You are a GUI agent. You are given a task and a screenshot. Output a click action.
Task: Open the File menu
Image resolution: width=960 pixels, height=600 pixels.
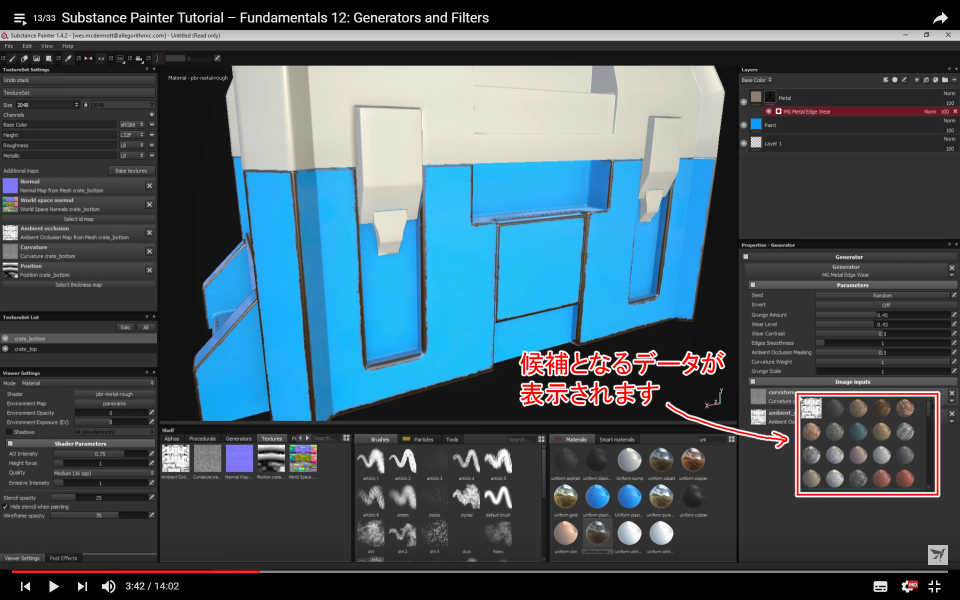(9, 46)
